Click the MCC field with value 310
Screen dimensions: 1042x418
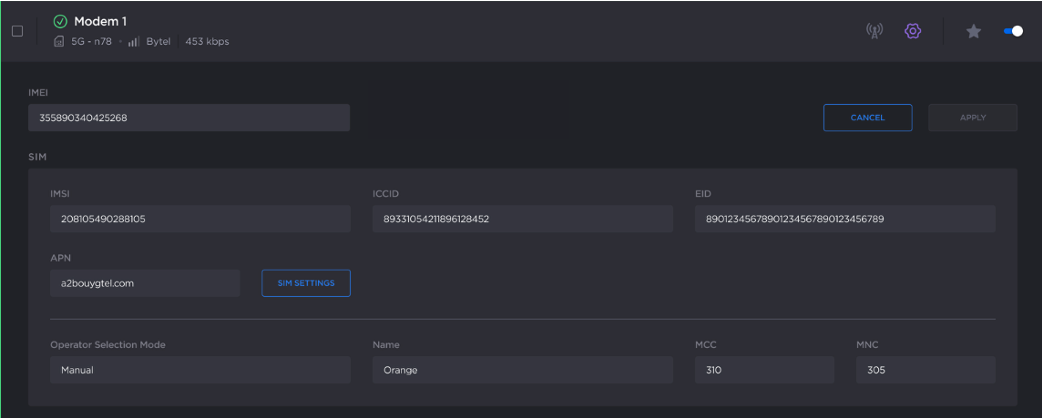(764, 370)
